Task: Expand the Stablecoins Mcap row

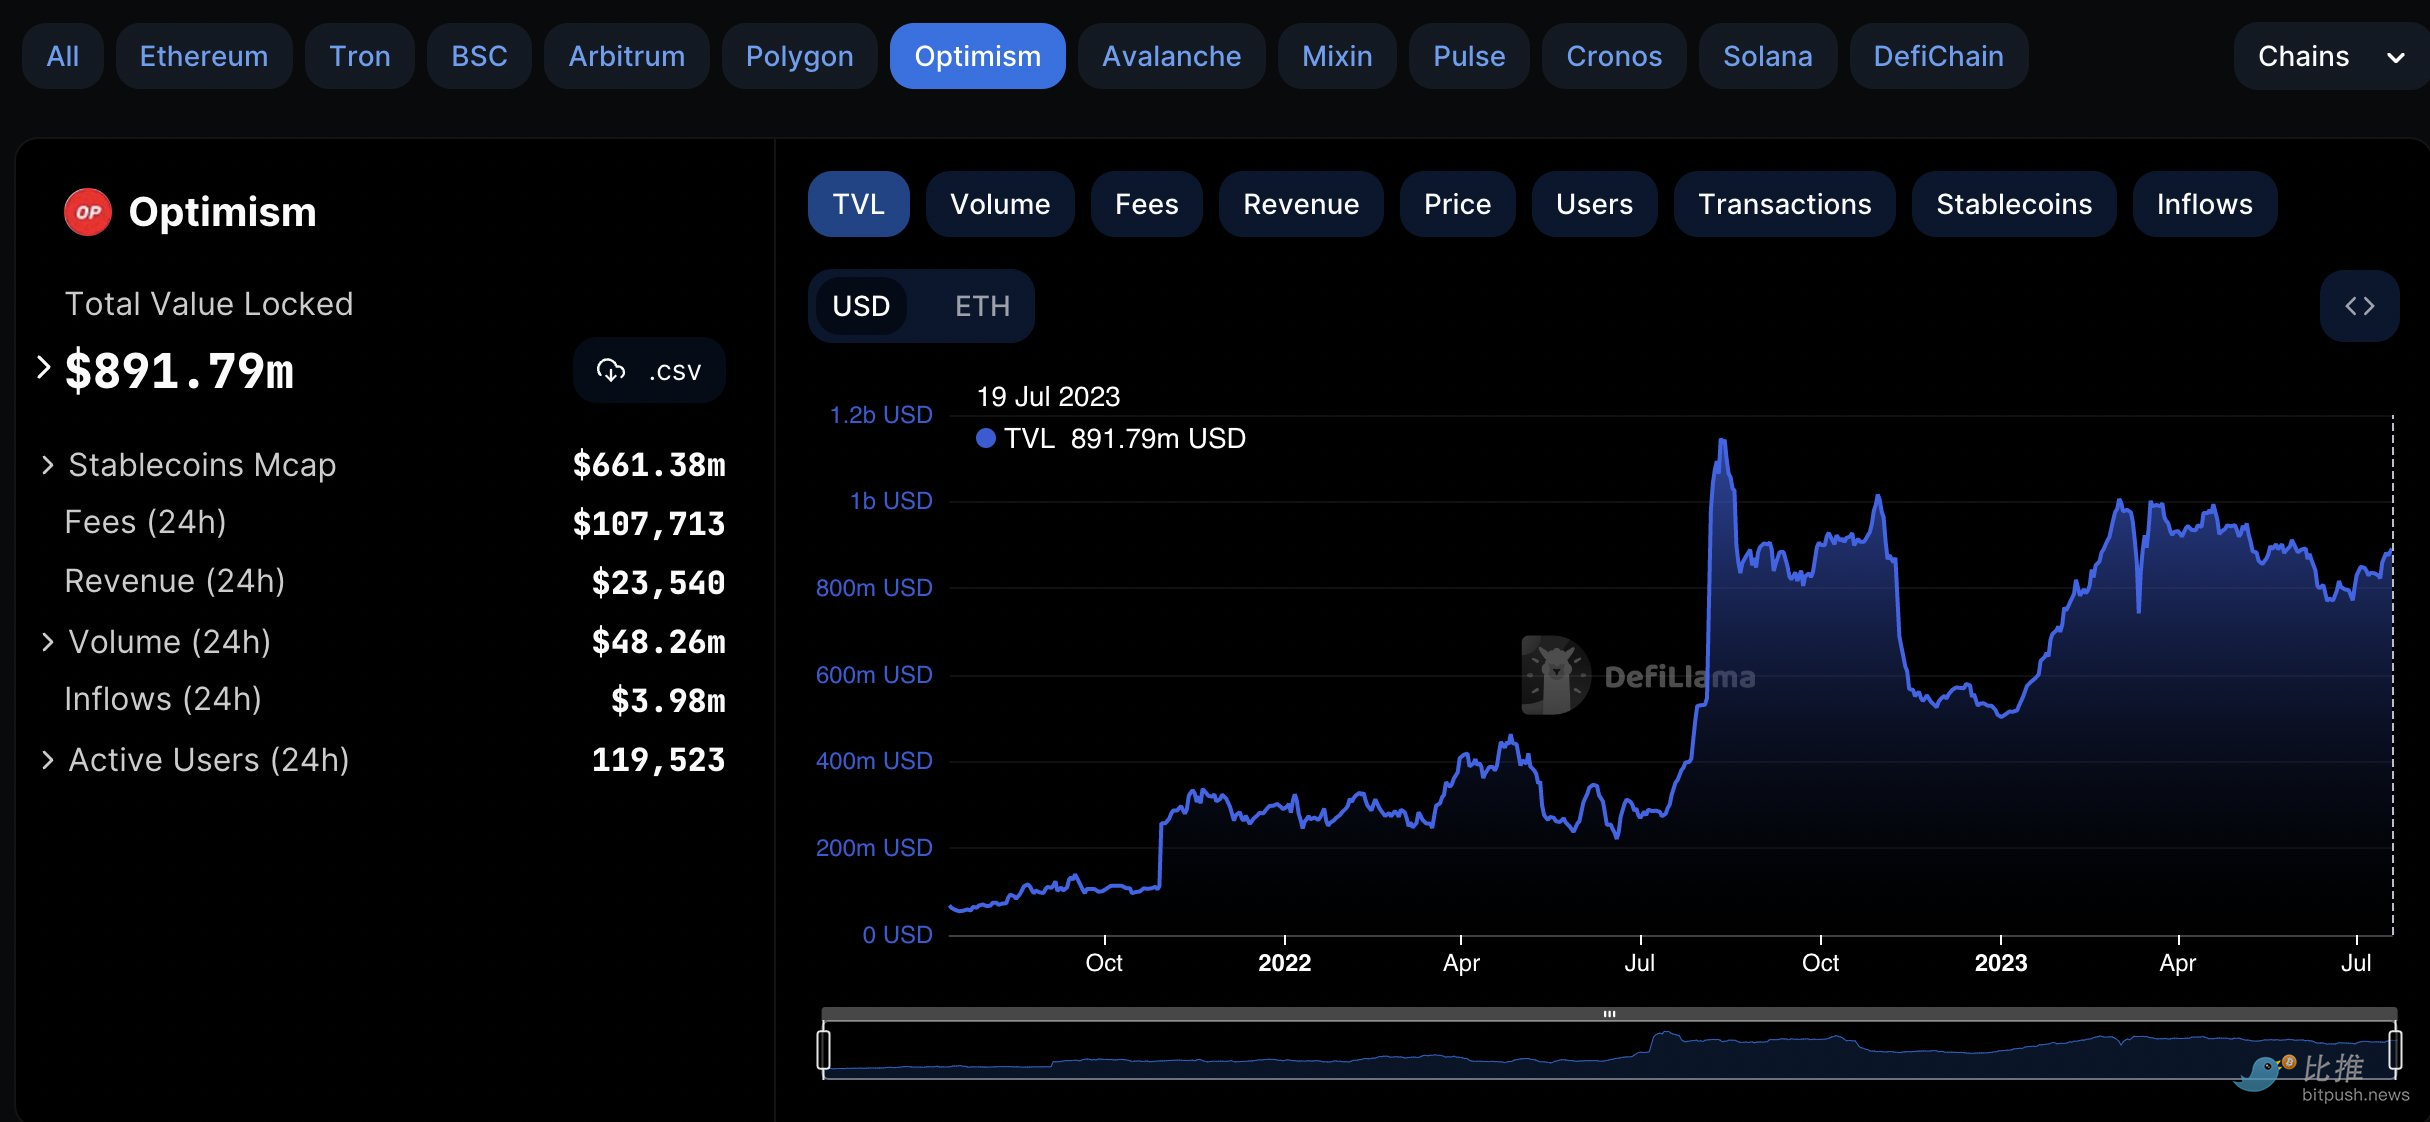Action: pos(47,465)
